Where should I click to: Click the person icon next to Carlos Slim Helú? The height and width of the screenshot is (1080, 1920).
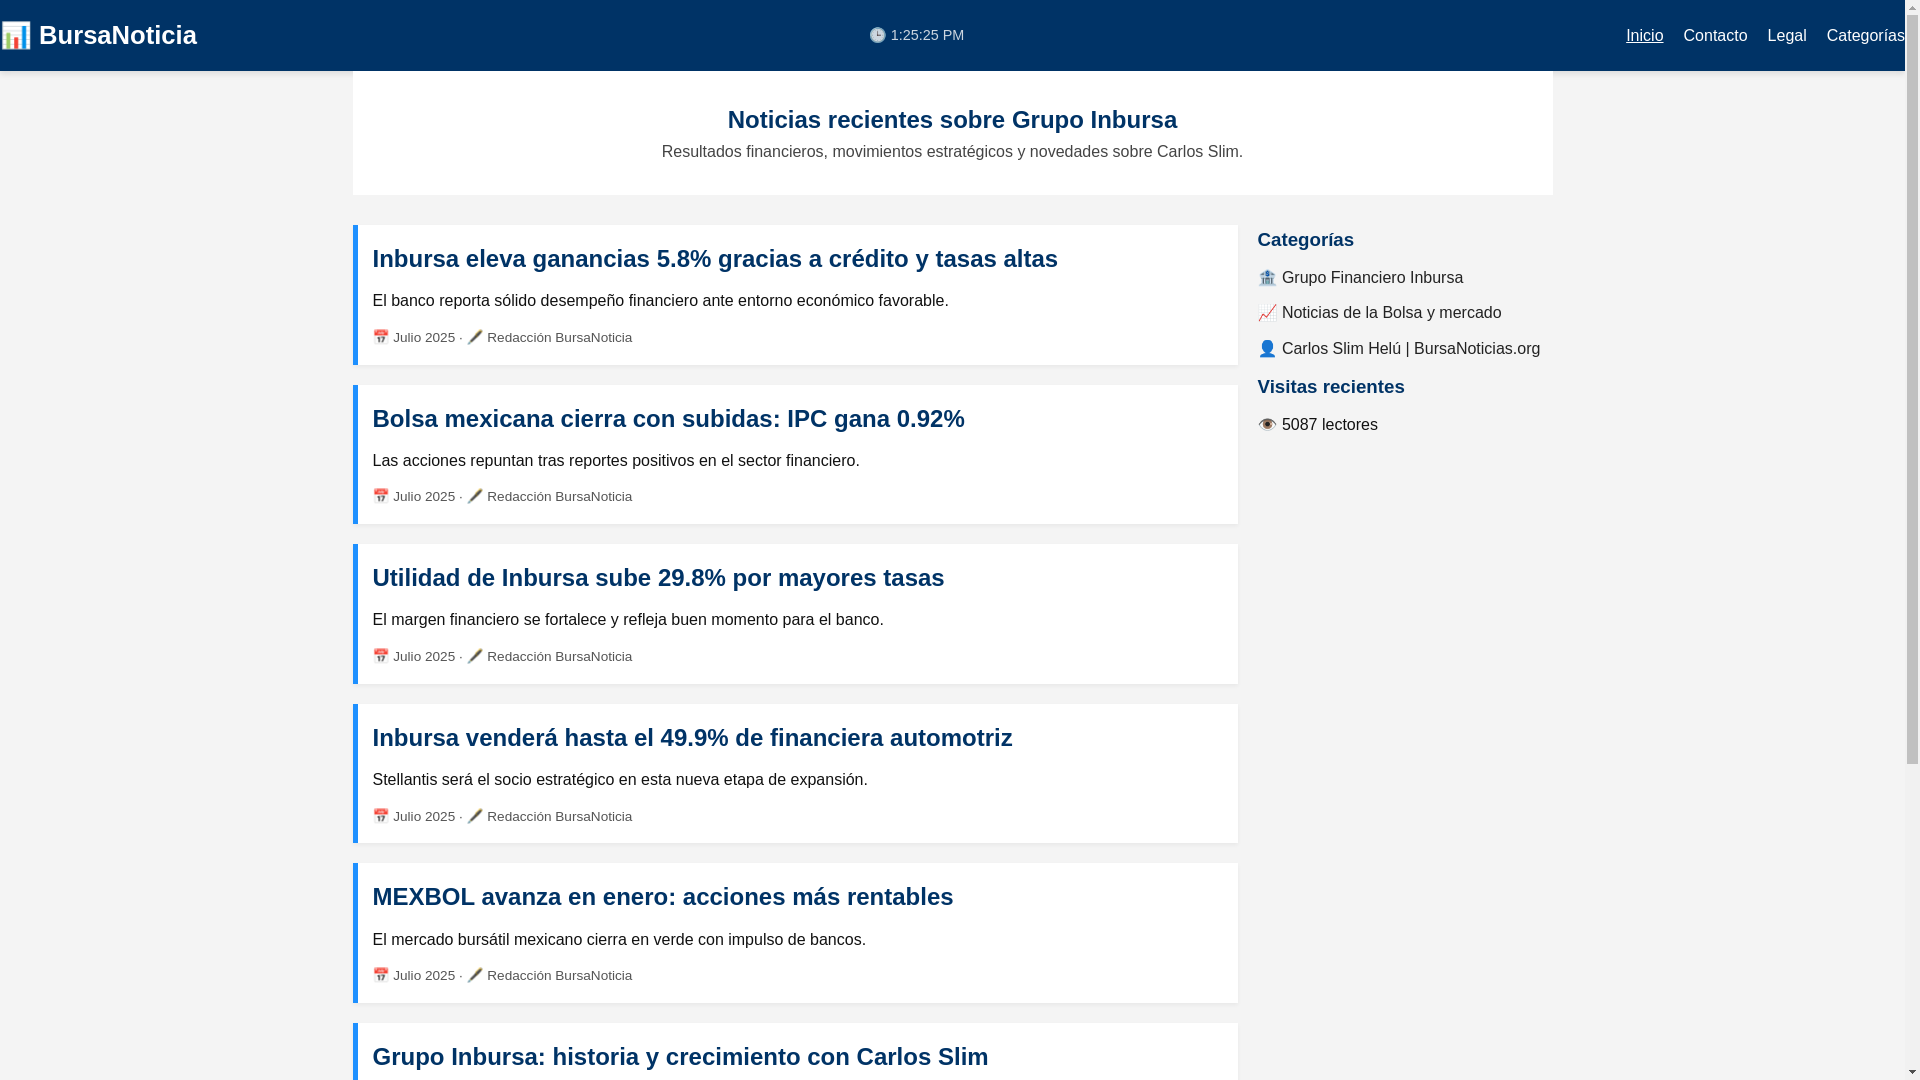click(x=1267, y=349)
